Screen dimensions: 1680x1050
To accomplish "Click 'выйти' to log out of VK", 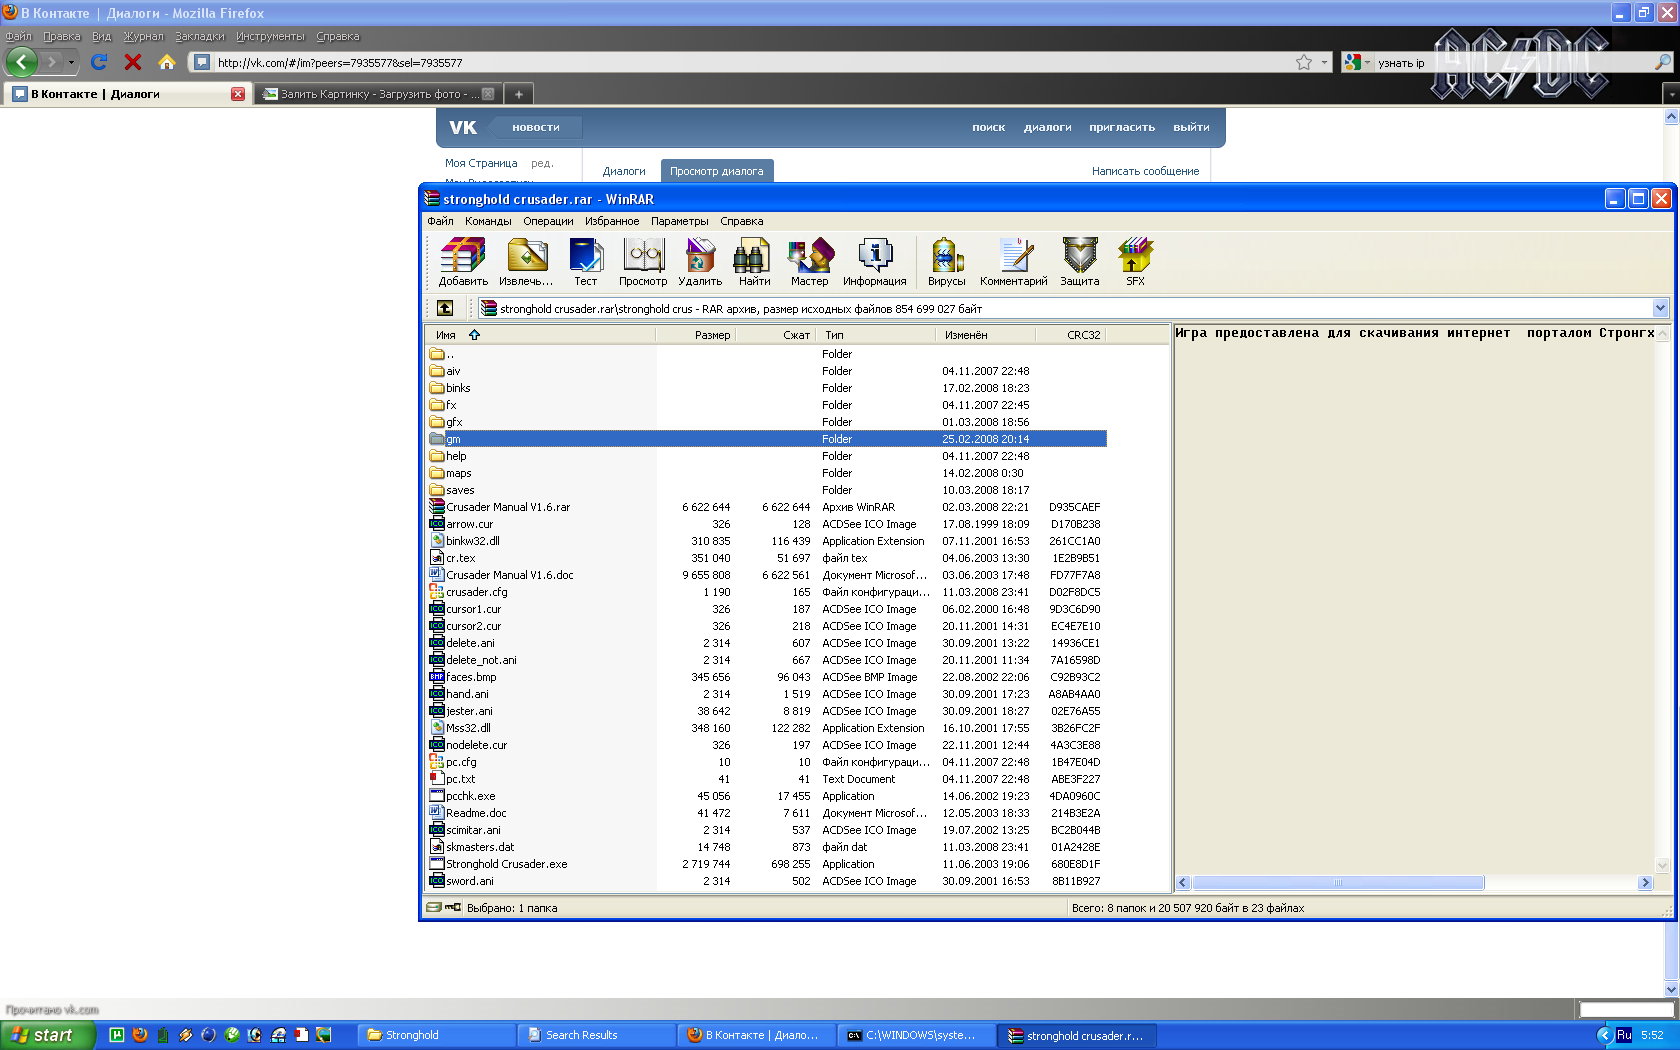I will coord(1191,127).
